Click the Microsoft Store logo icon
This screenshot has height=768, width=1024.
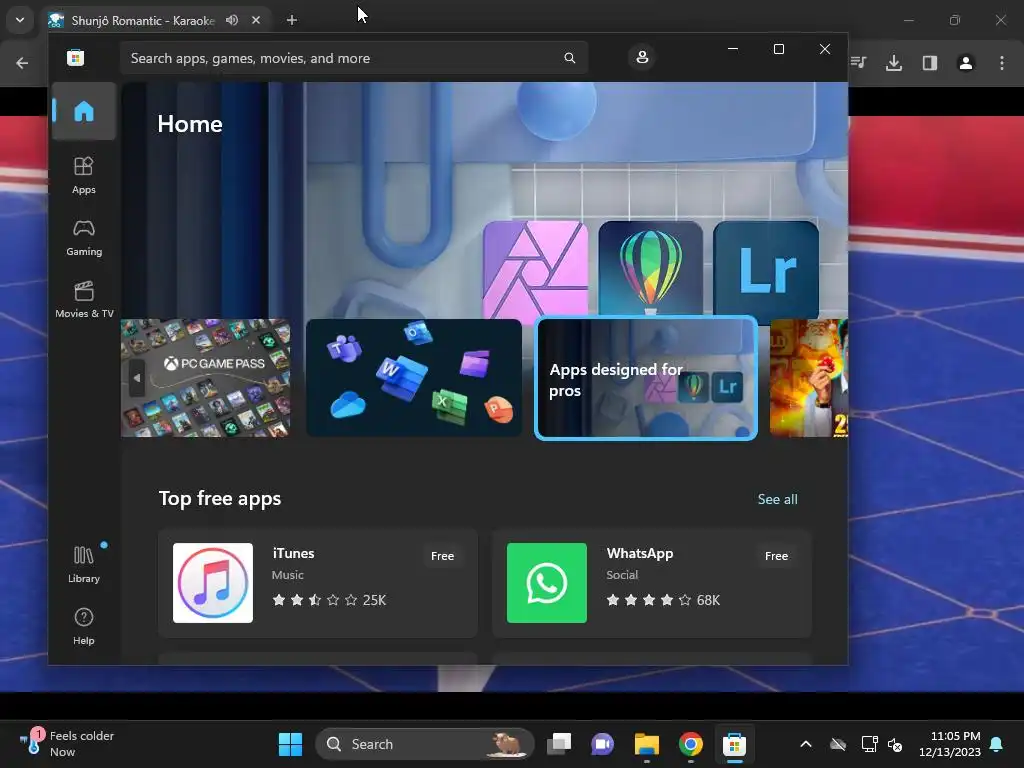(76, 57)
